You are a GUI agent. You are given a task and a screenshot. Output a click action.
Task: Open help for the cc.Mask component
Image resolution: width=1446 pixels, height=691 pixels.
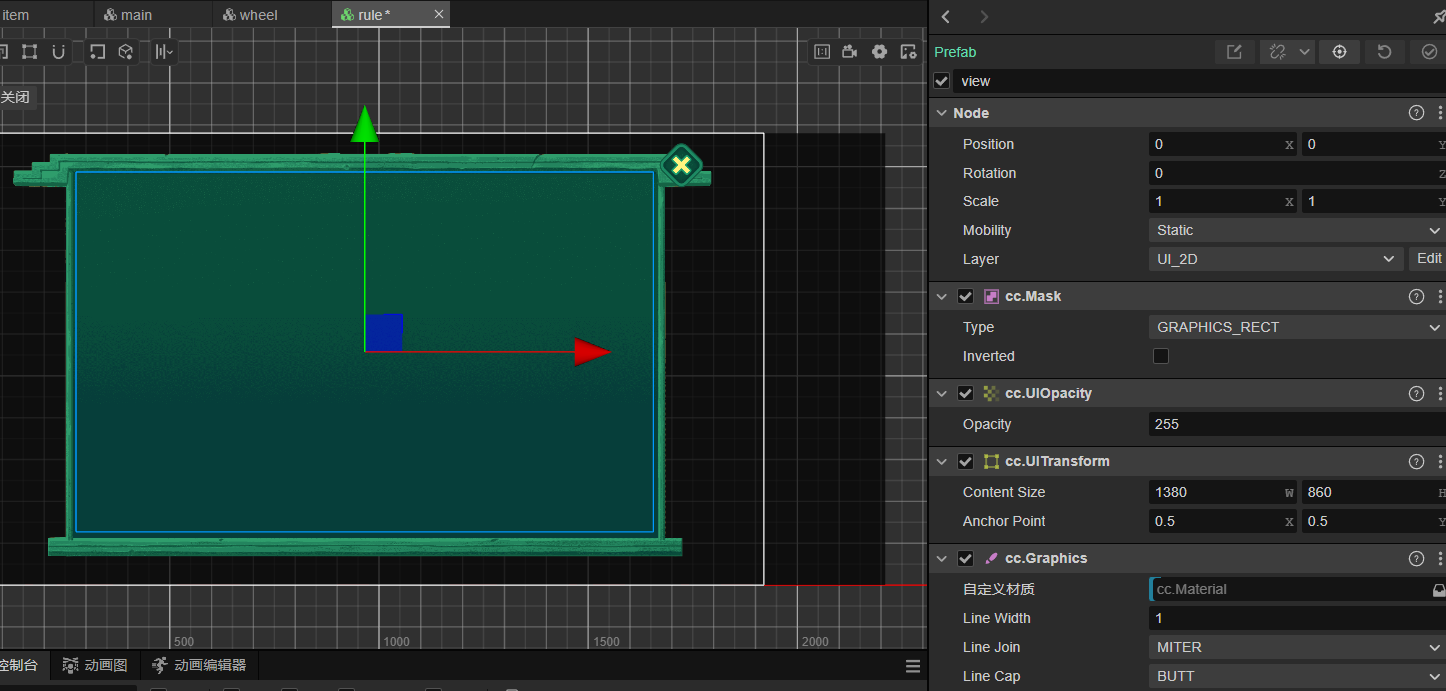click(1416, 296)
